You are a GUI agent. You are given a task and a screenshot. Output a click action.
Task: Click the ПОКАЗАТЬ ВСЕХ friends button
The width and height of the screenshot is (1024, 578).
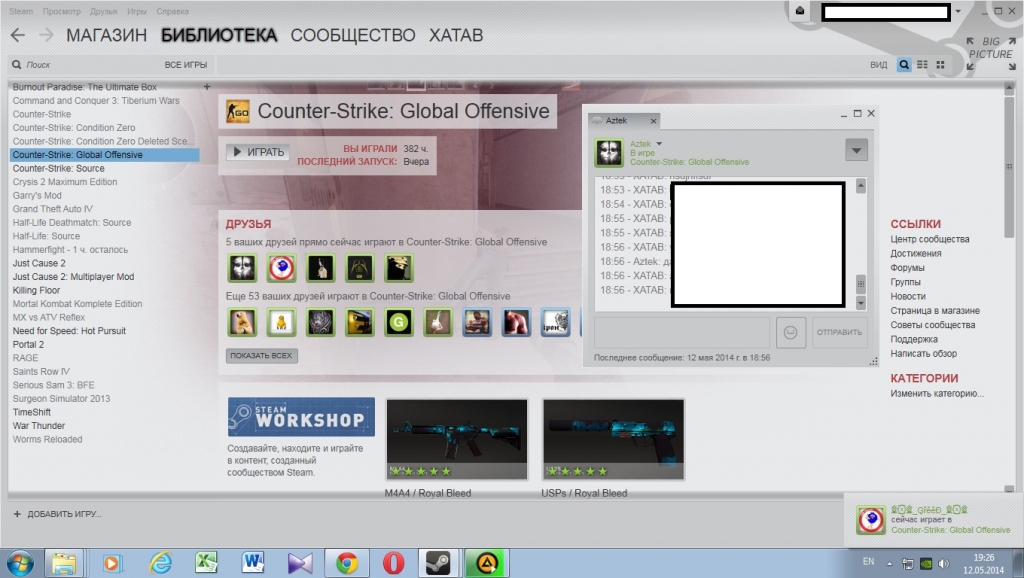pos(261,356)
